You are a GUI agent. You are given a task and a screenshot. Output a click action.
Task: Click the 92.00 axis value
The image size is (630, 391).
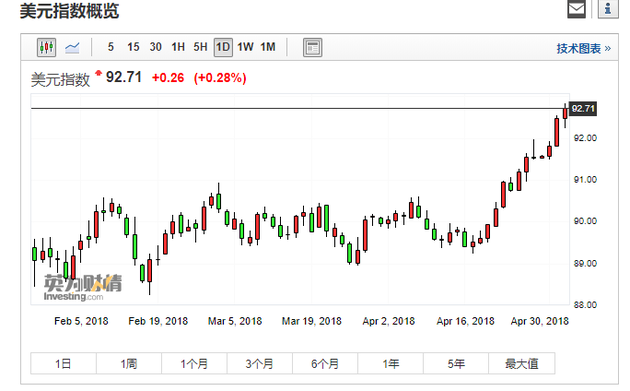click(585, 138)
